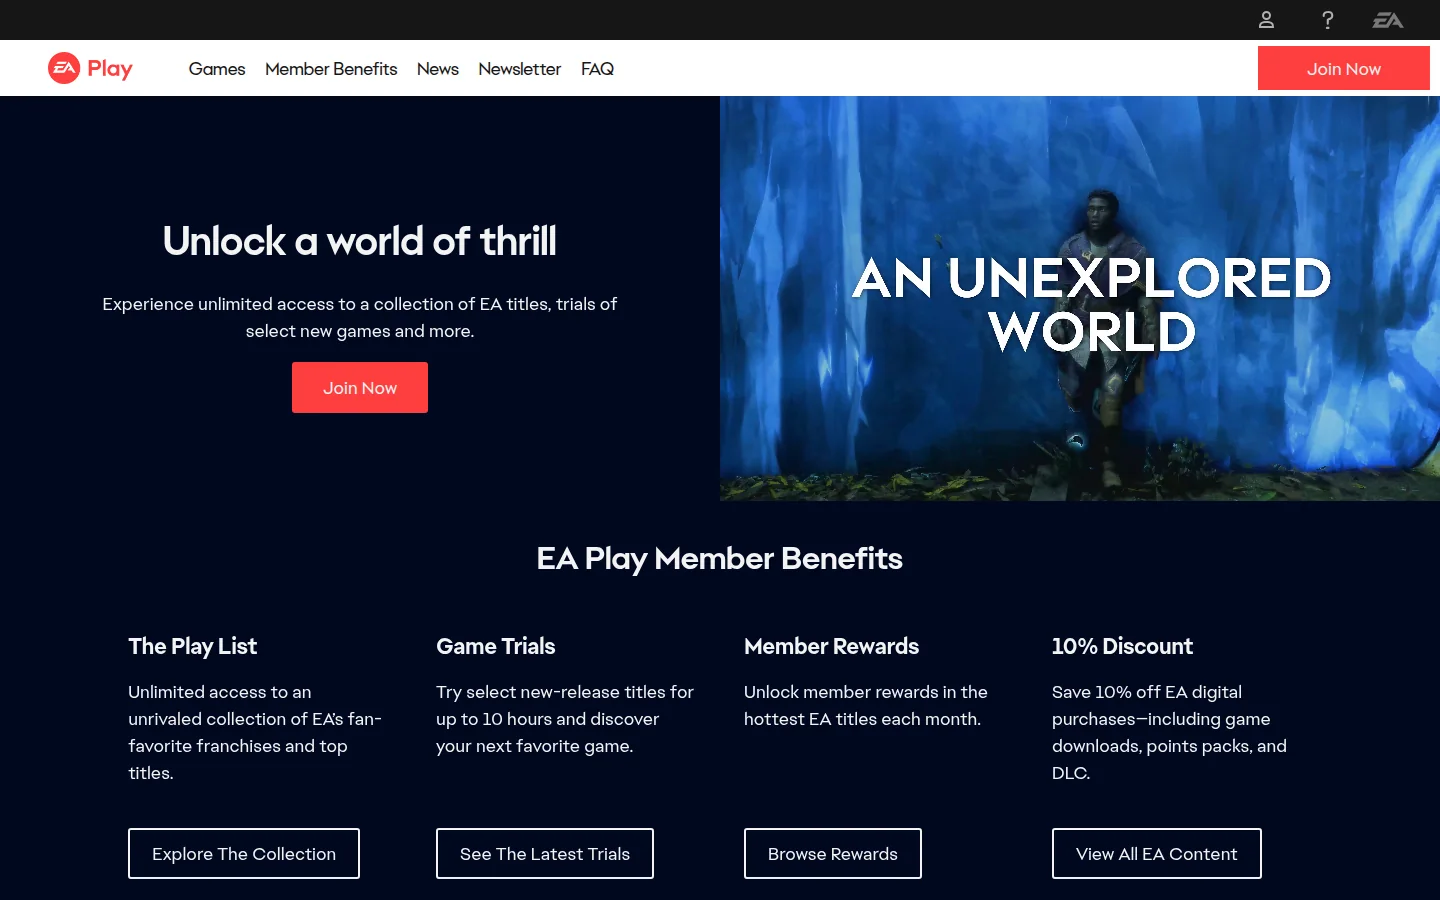Click the 'Member Rewards' heading
Screen dimensions: 1440x900
click(831, 646)
